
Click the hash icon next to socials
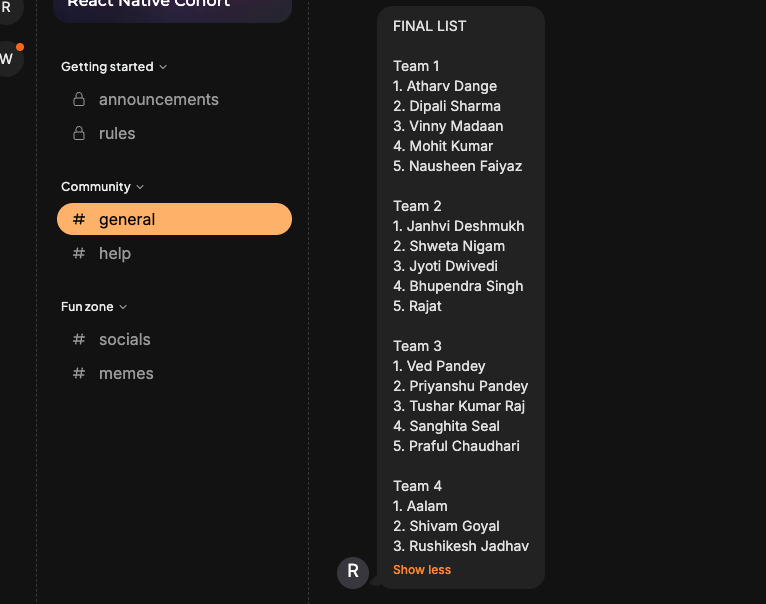(79, 340)
